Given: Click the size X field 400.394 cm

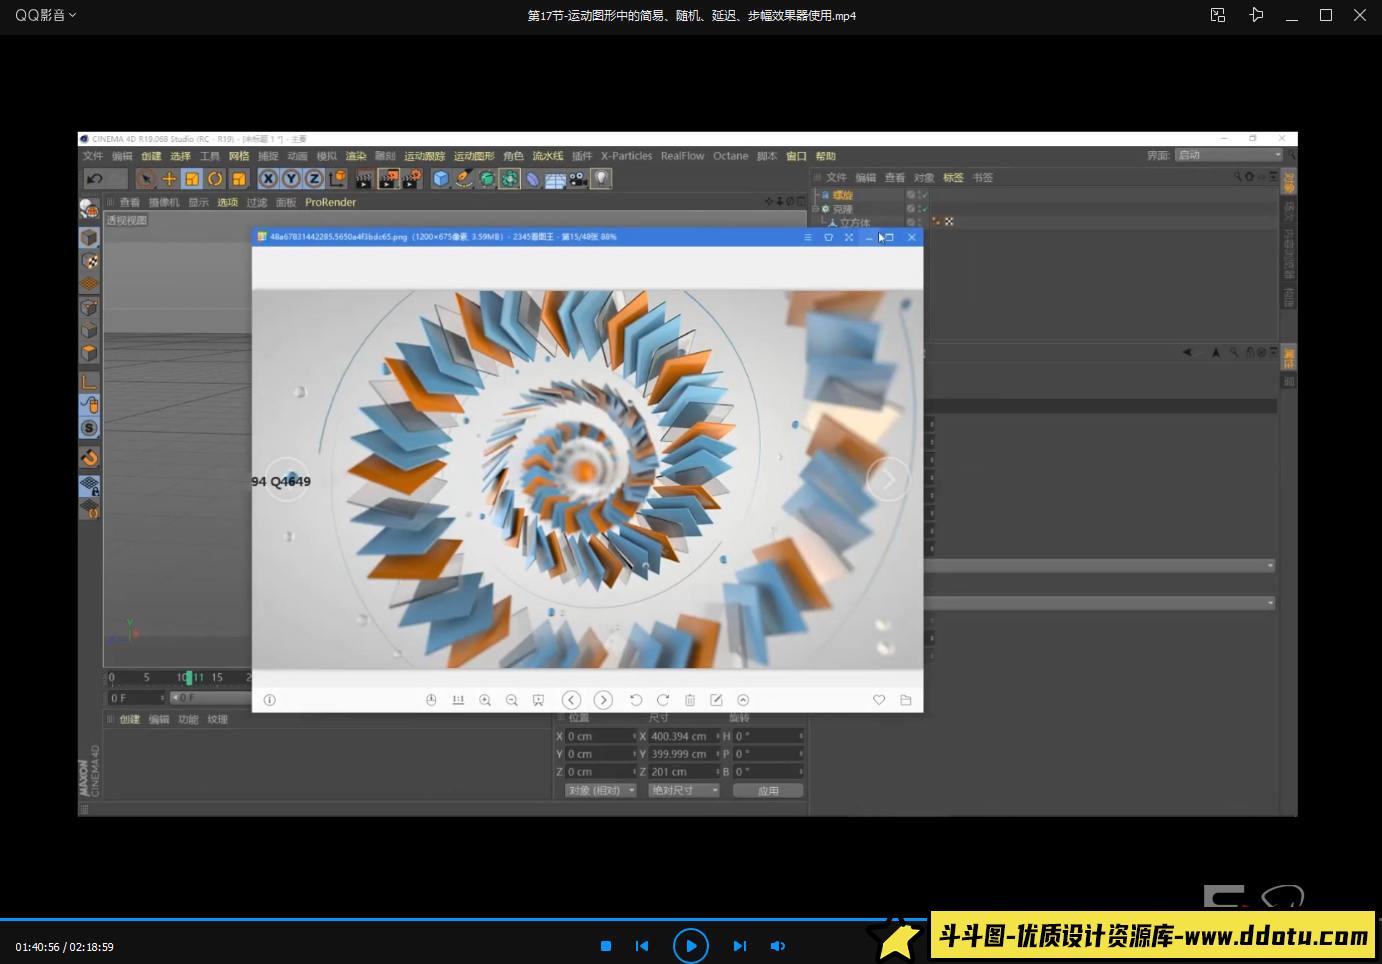Looking at the screenshot, I should tap(685, 736).
